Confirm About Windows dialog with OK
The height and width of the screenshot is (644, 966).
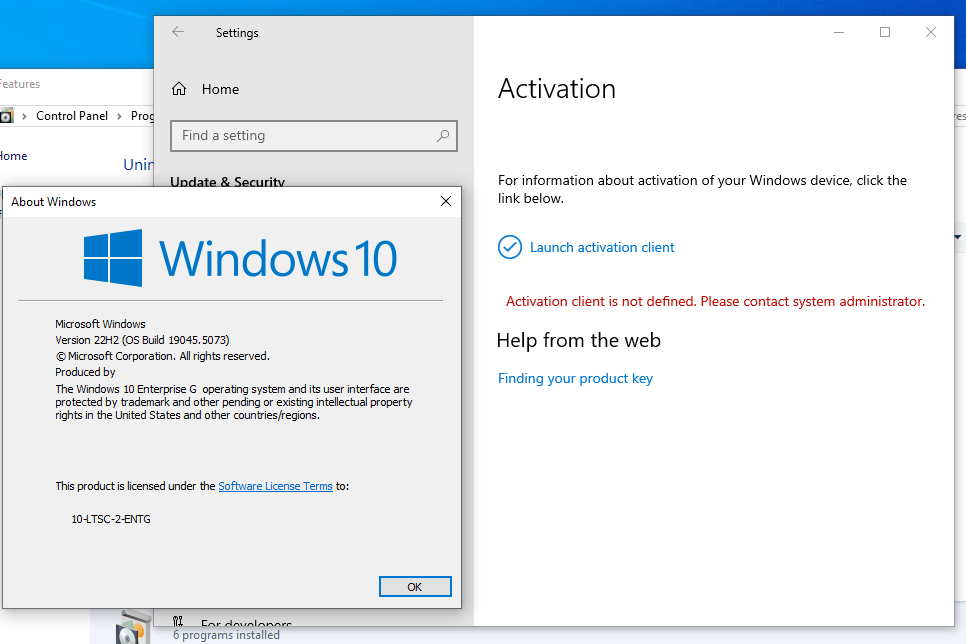tap(415, 587)
